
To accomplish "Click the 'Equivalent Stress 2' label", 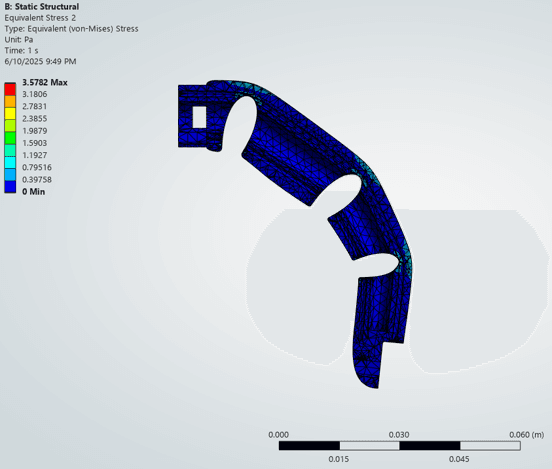I will [x=40, y=18].
